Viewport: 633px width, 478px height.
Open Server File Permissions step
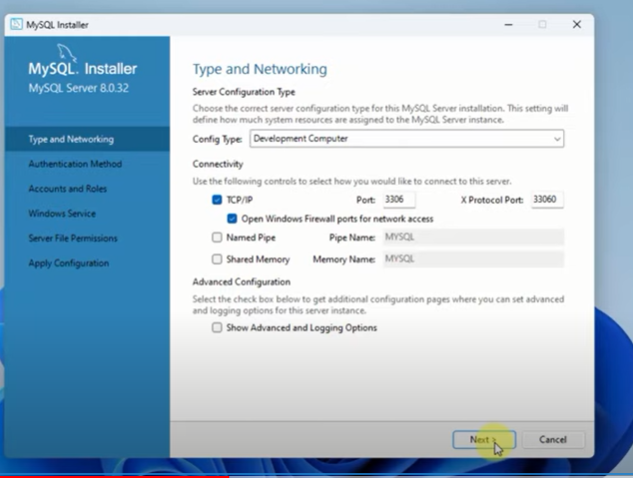click(73, 238)
